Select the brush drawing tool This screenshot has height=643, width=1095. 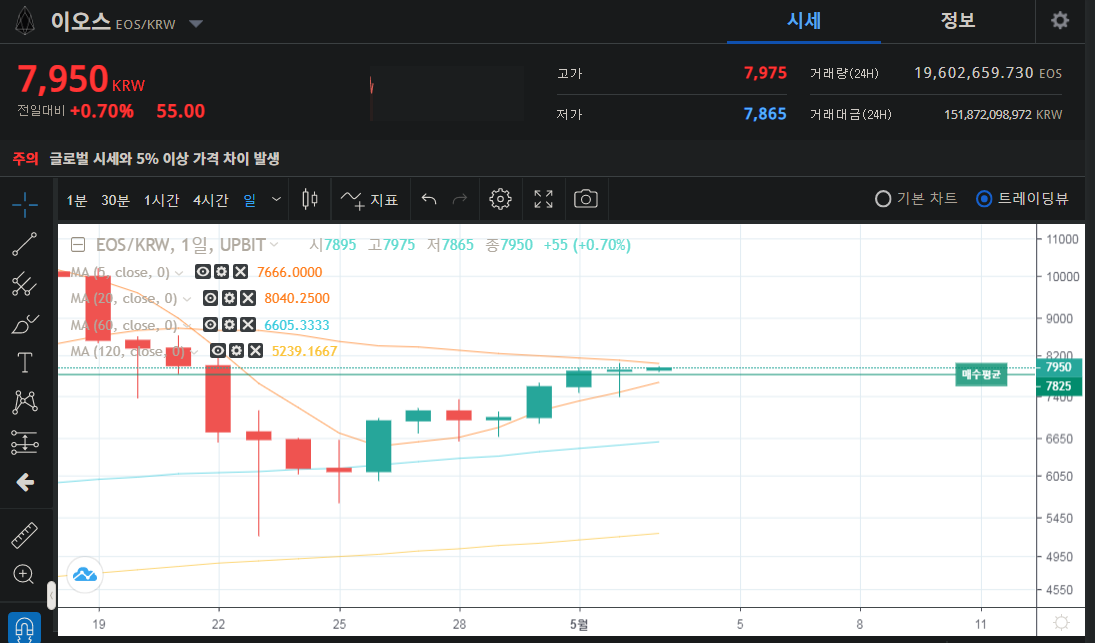coord(25,323)
